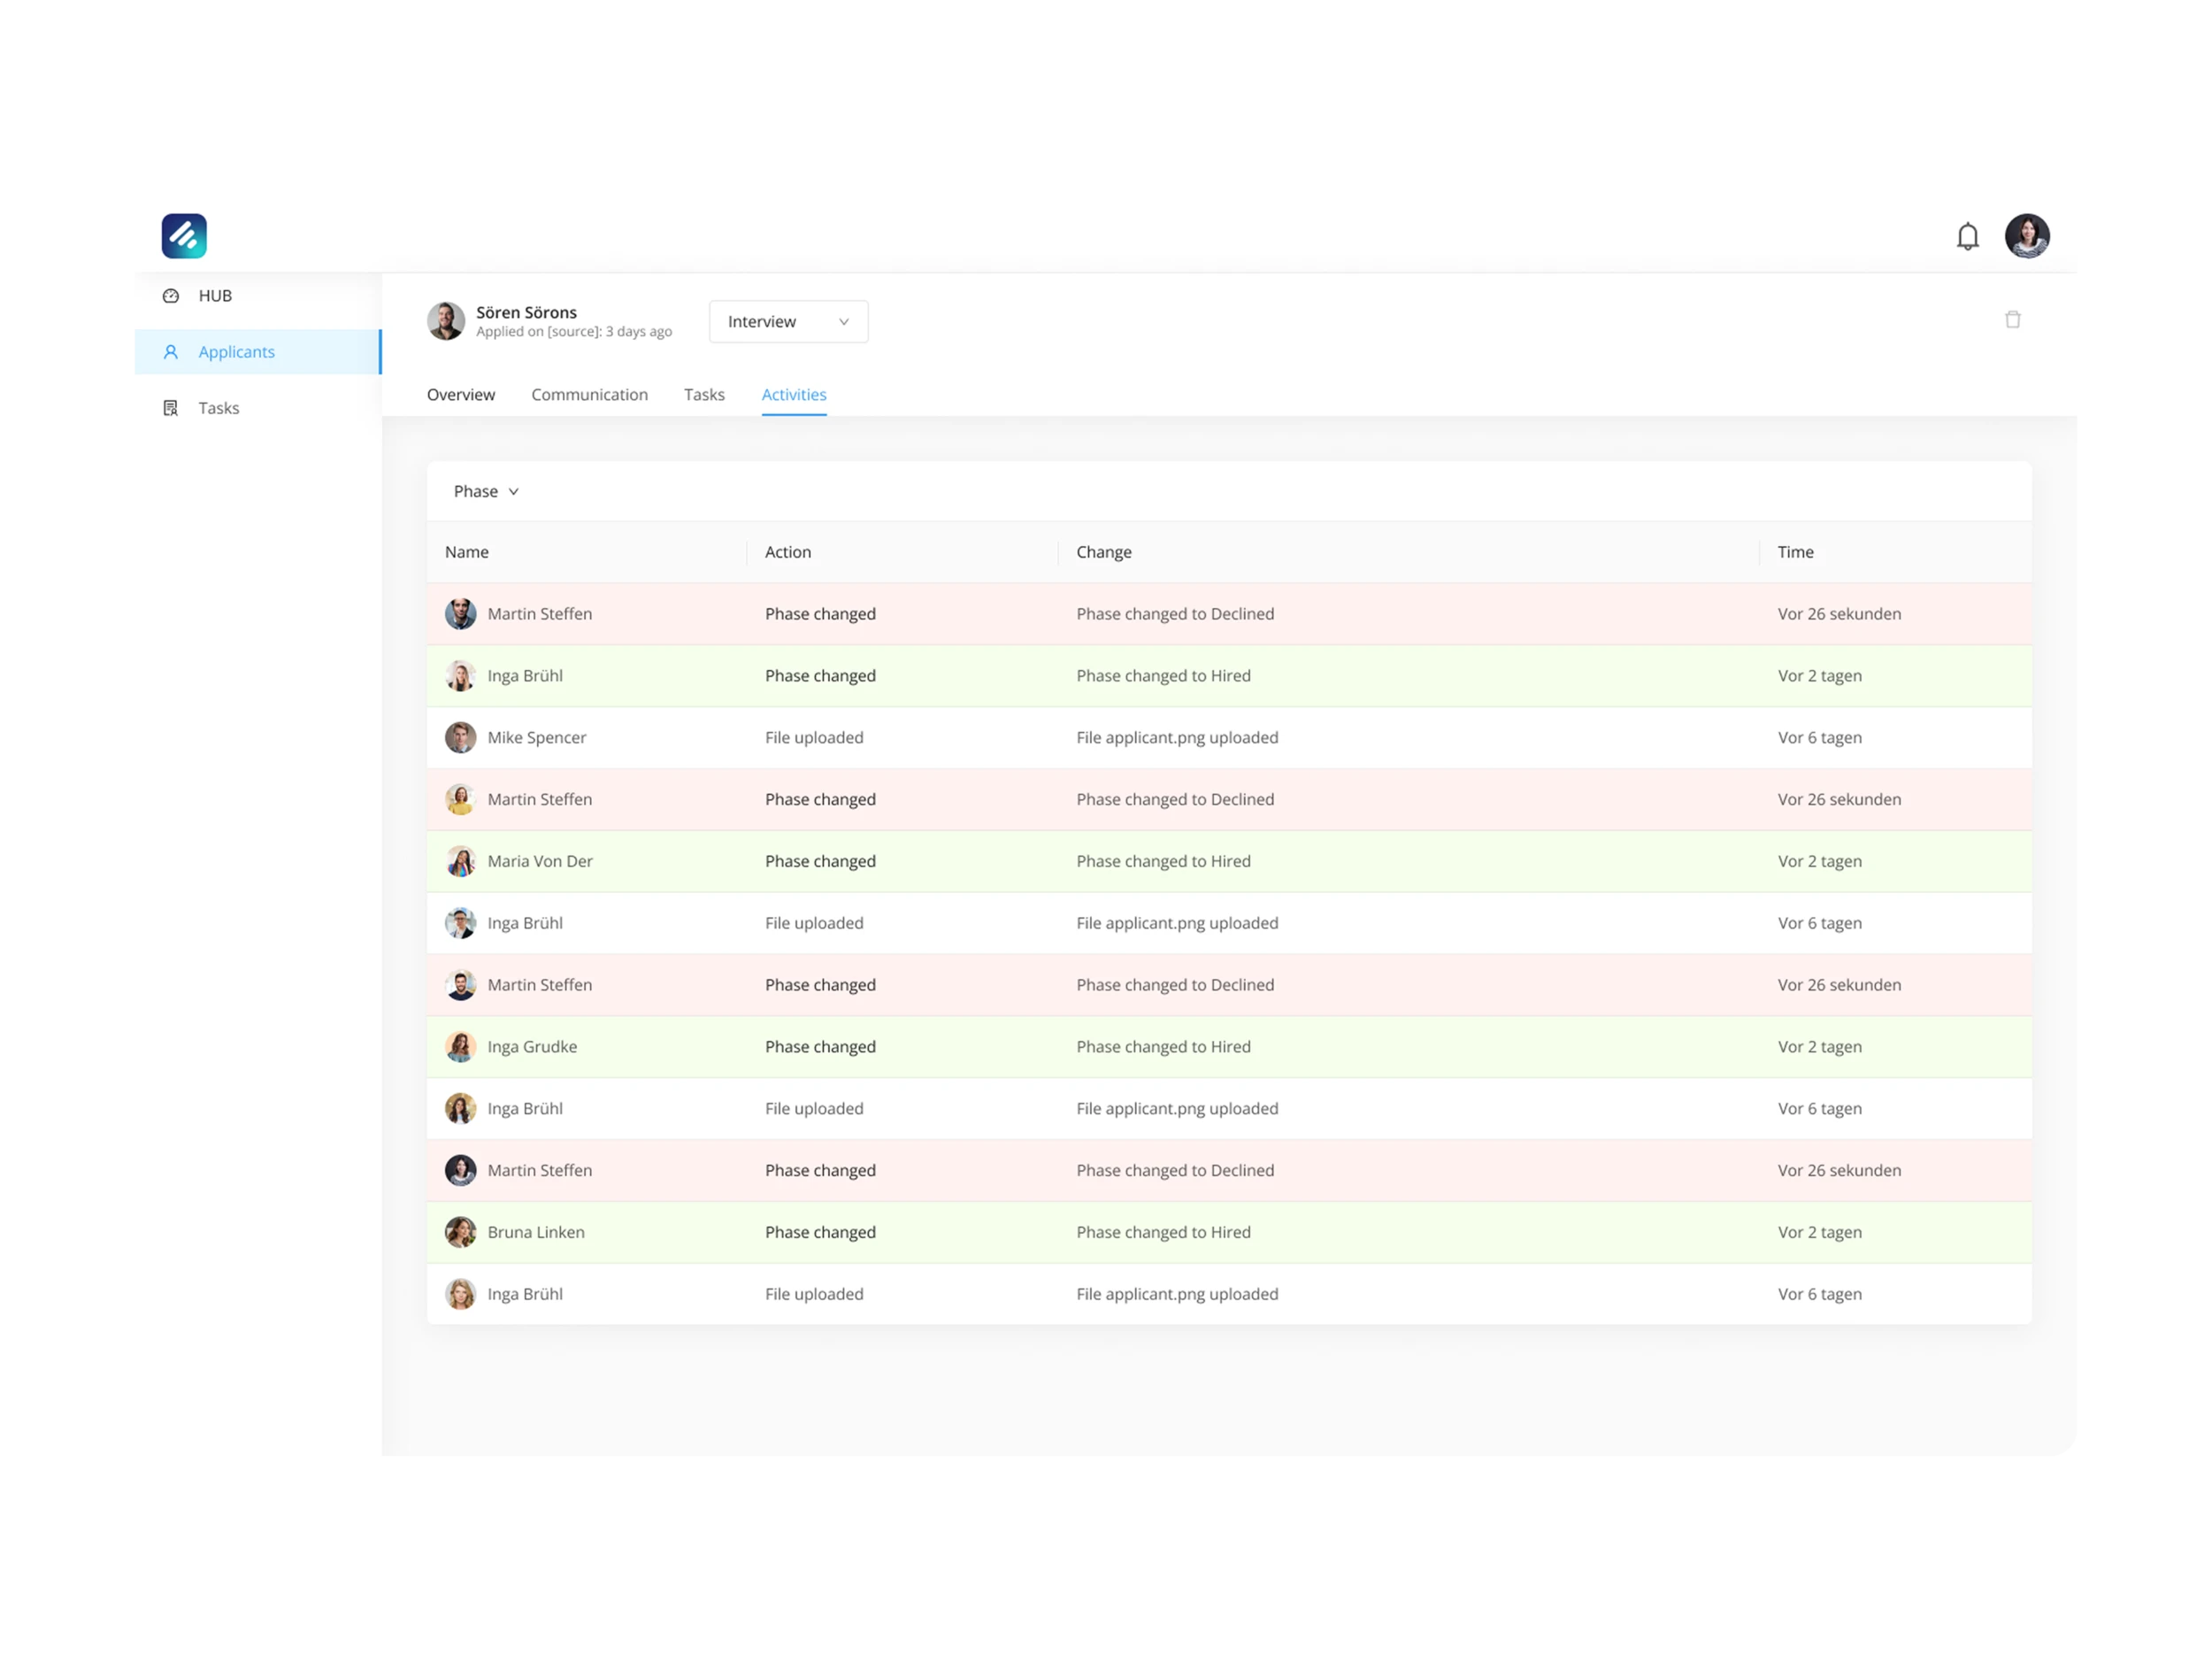Click 'Vor 2 tagen' in Bruna Linken row

(1819, 1232)
